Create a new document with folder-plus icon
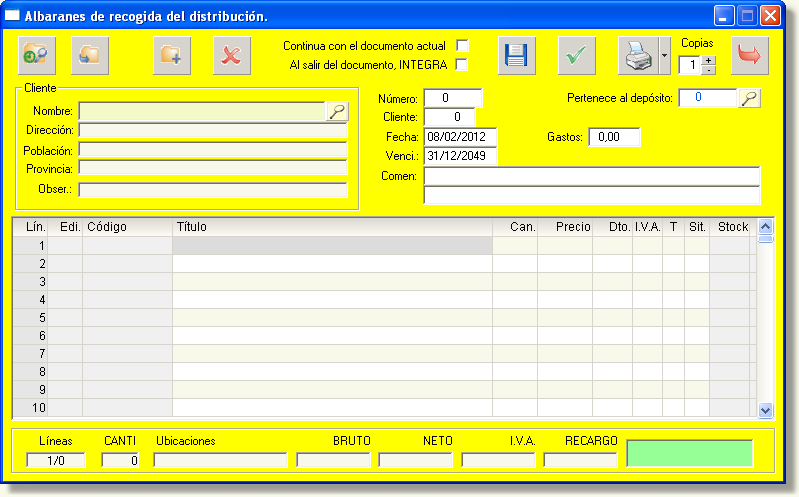This screenshot has width=799, height=497. tap(172, 56)
